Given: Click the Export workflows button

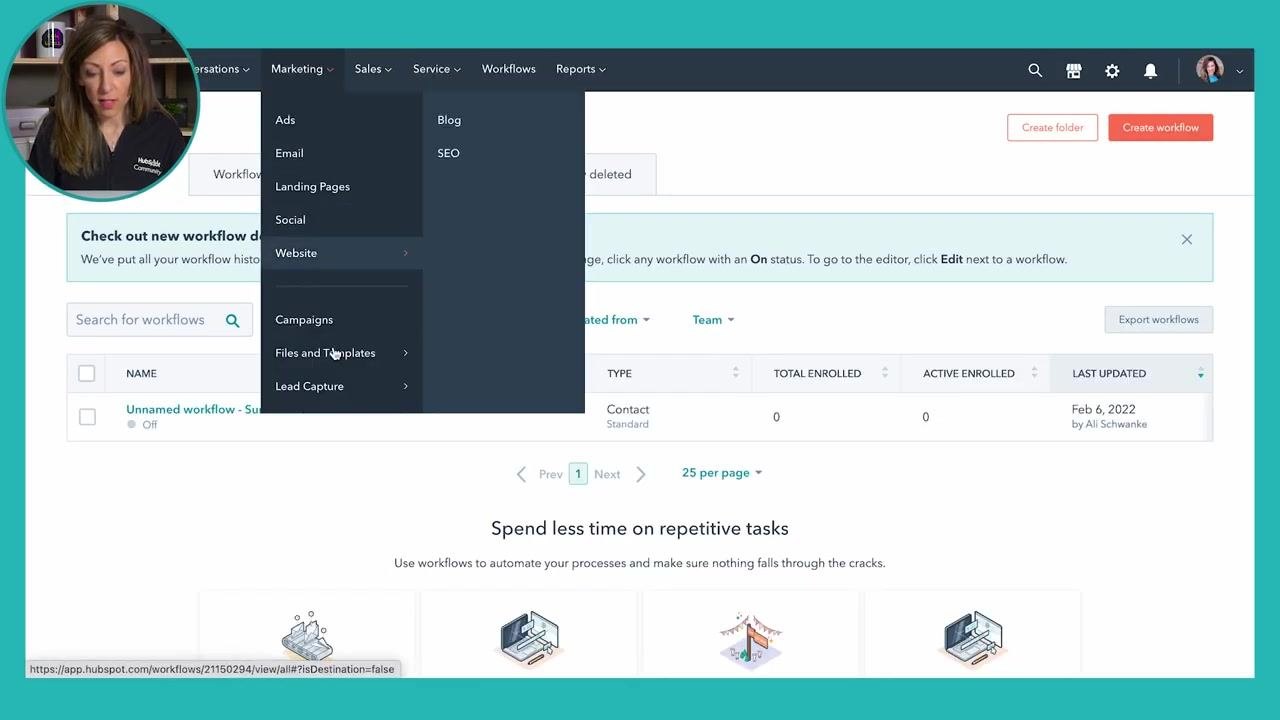Looking at the screenshot, I should [1158, 320].
